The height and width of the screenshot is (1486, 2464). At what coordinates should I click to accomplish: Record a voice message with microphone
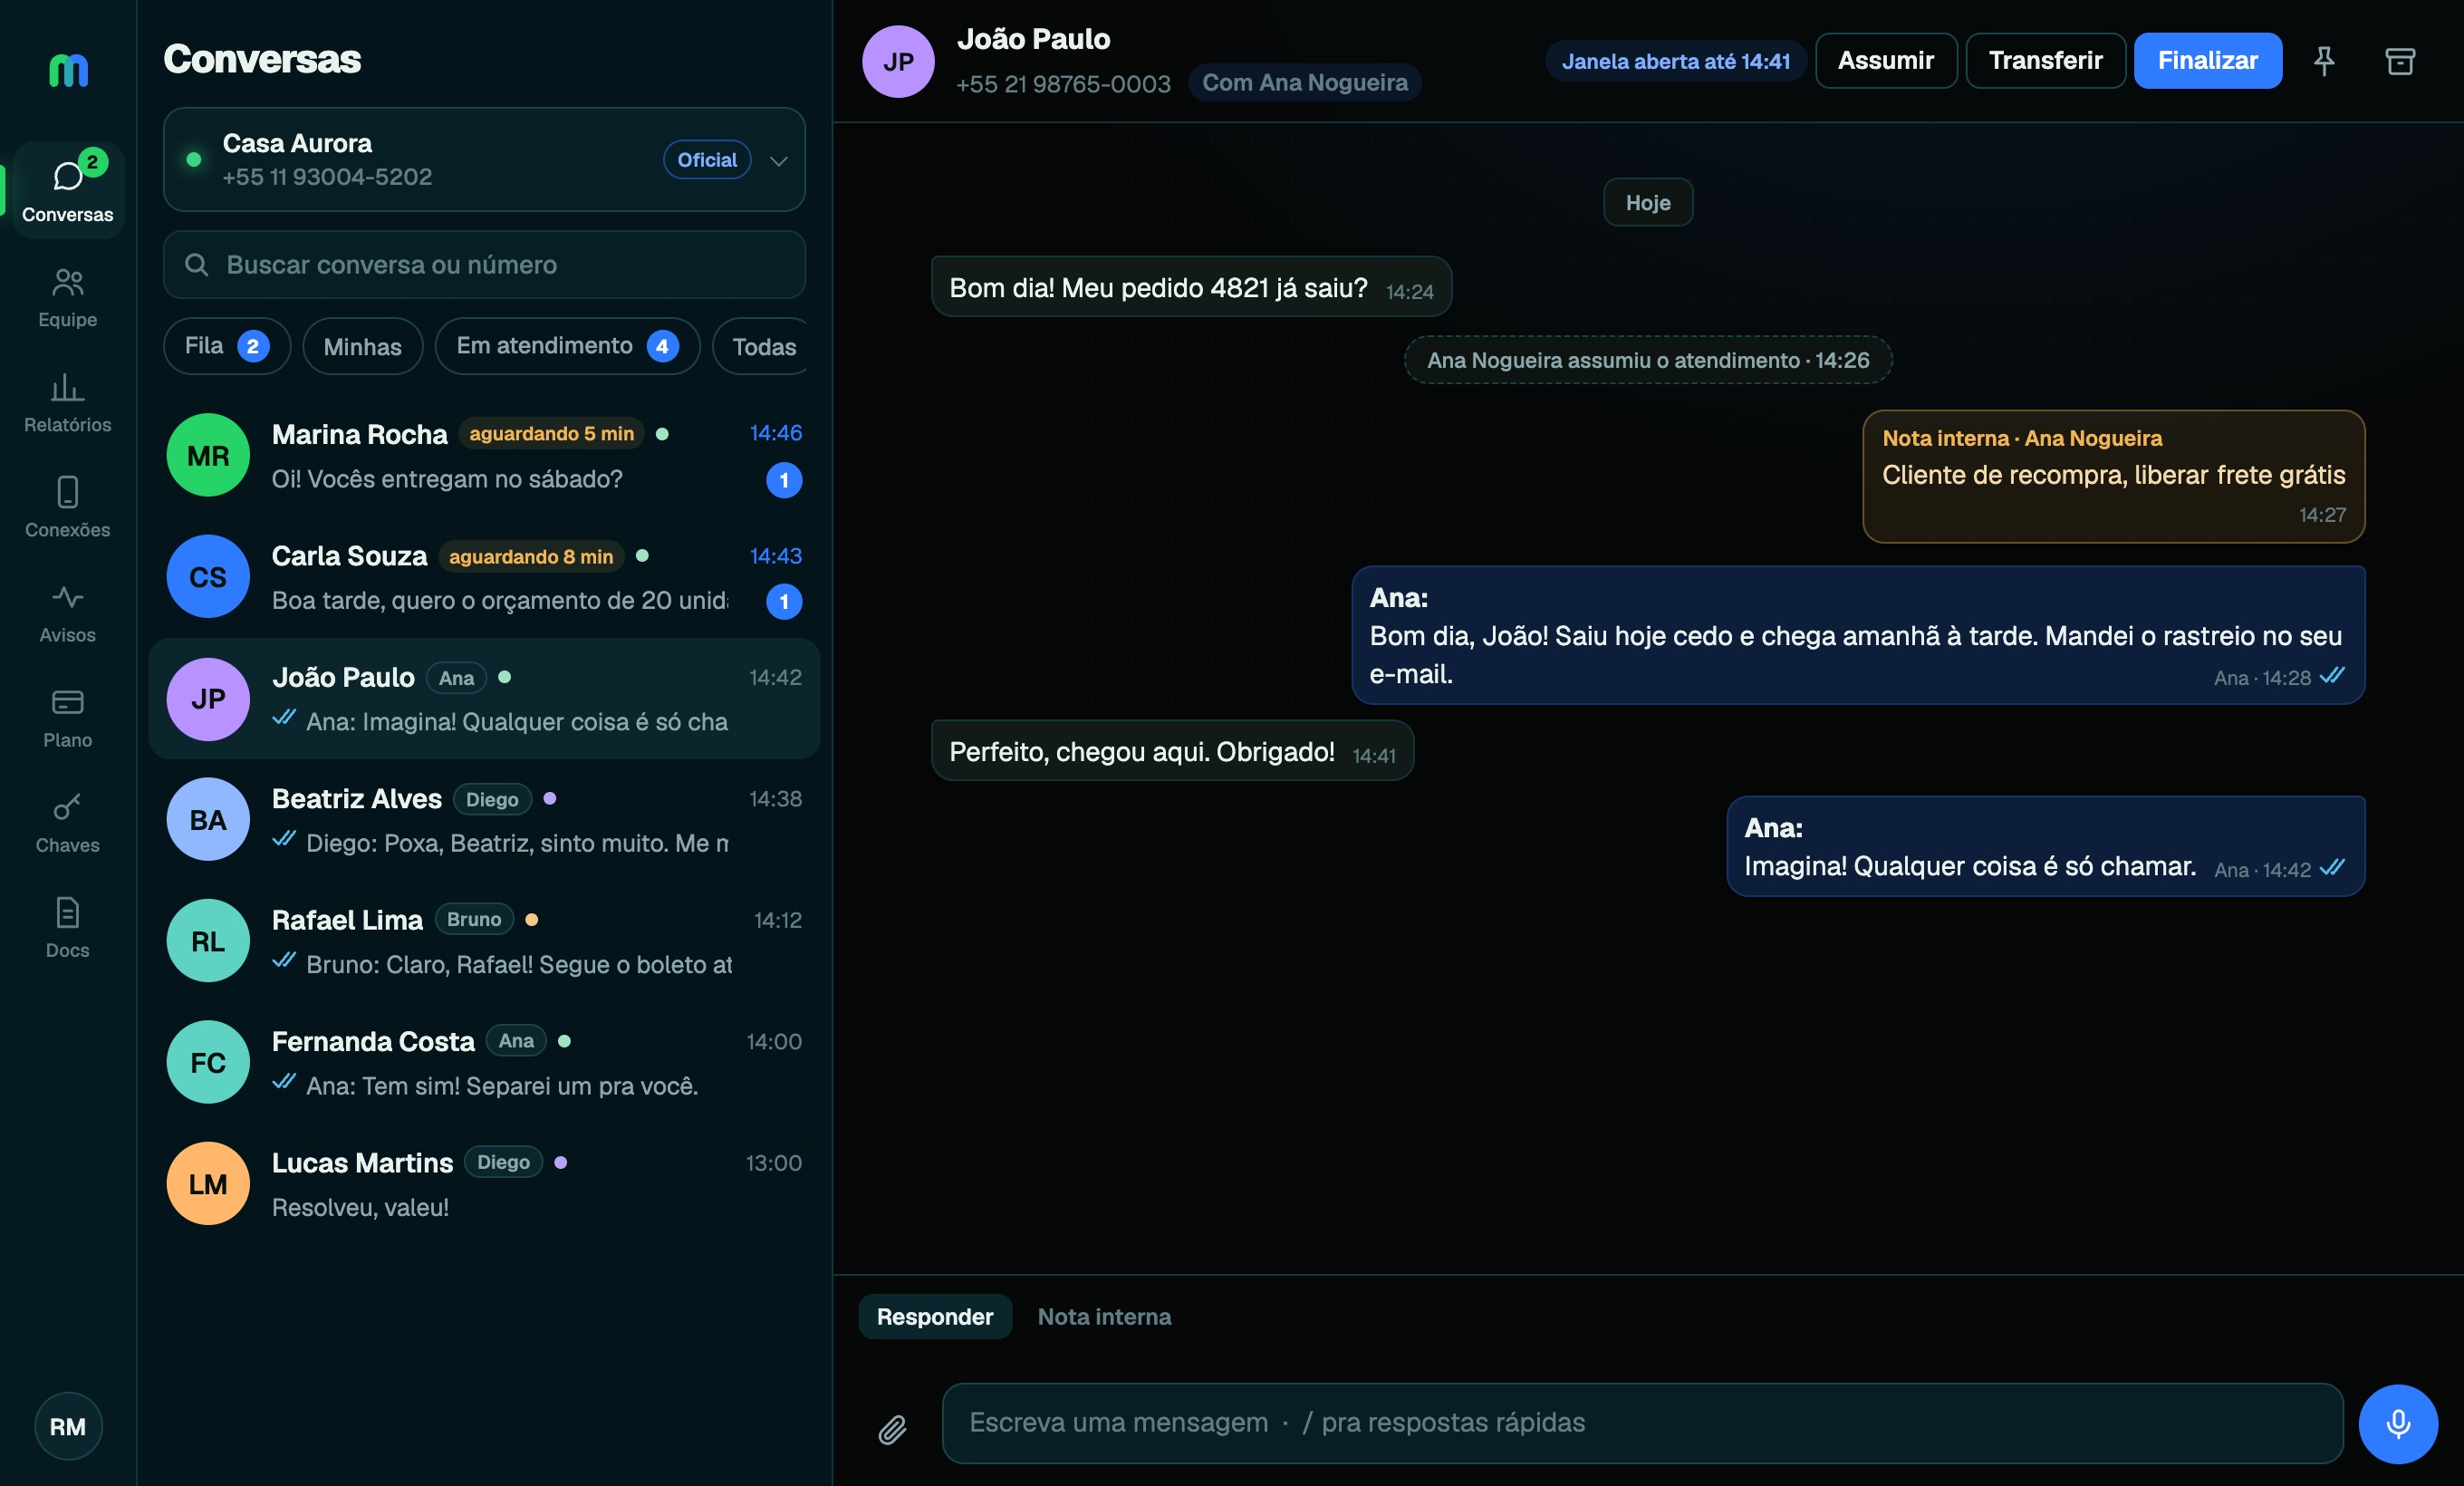click(2398, 1423)
